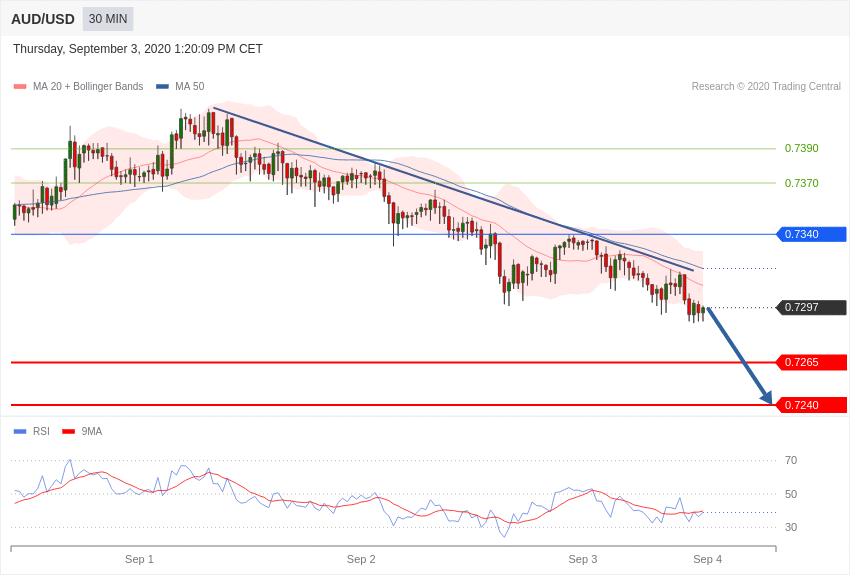Click the Sep 1 date axis label
Screen dimensions: 850x576
[x=139, y=559]
